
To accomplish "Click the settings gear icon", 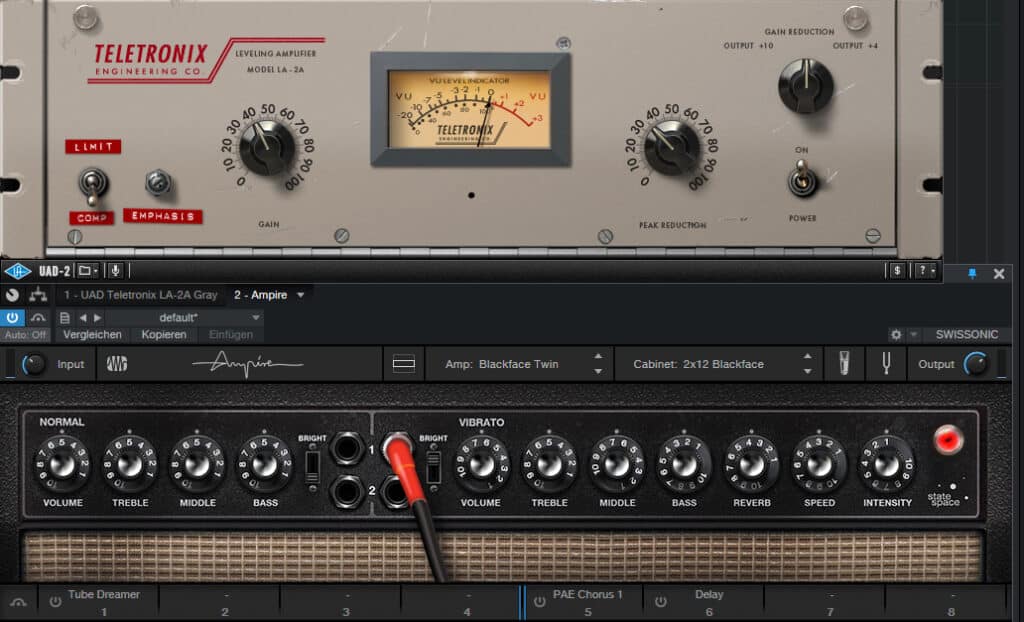I will pos(896,335).
